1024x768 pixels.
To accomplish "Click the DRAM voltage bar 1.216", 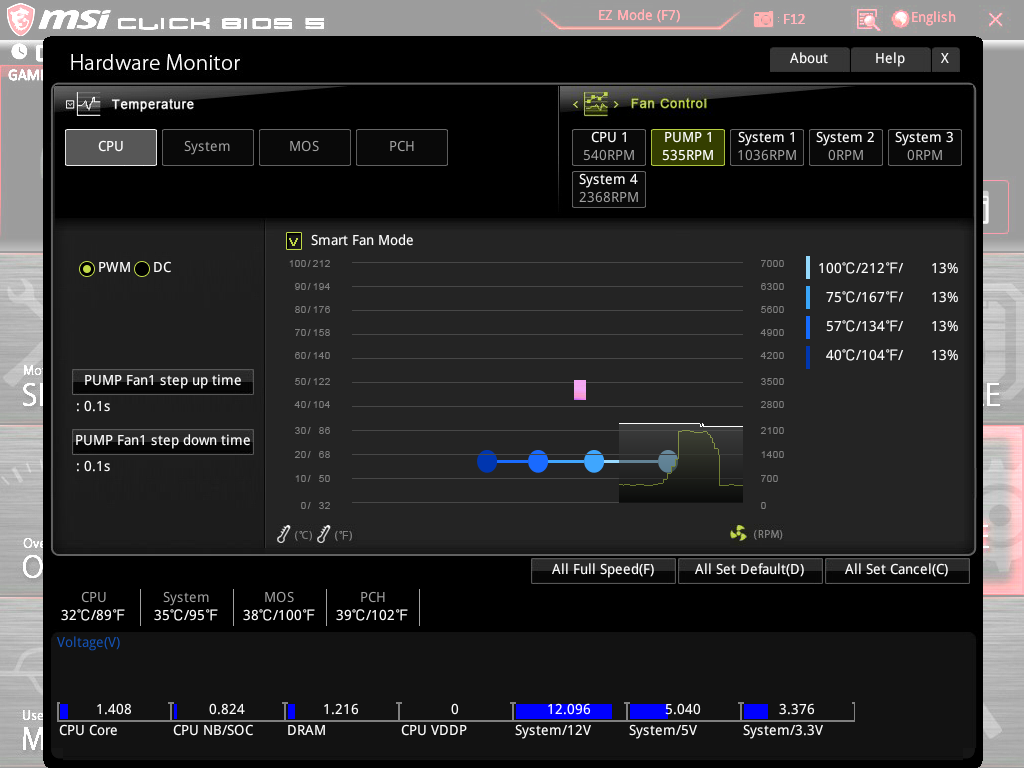I will 342,711.
